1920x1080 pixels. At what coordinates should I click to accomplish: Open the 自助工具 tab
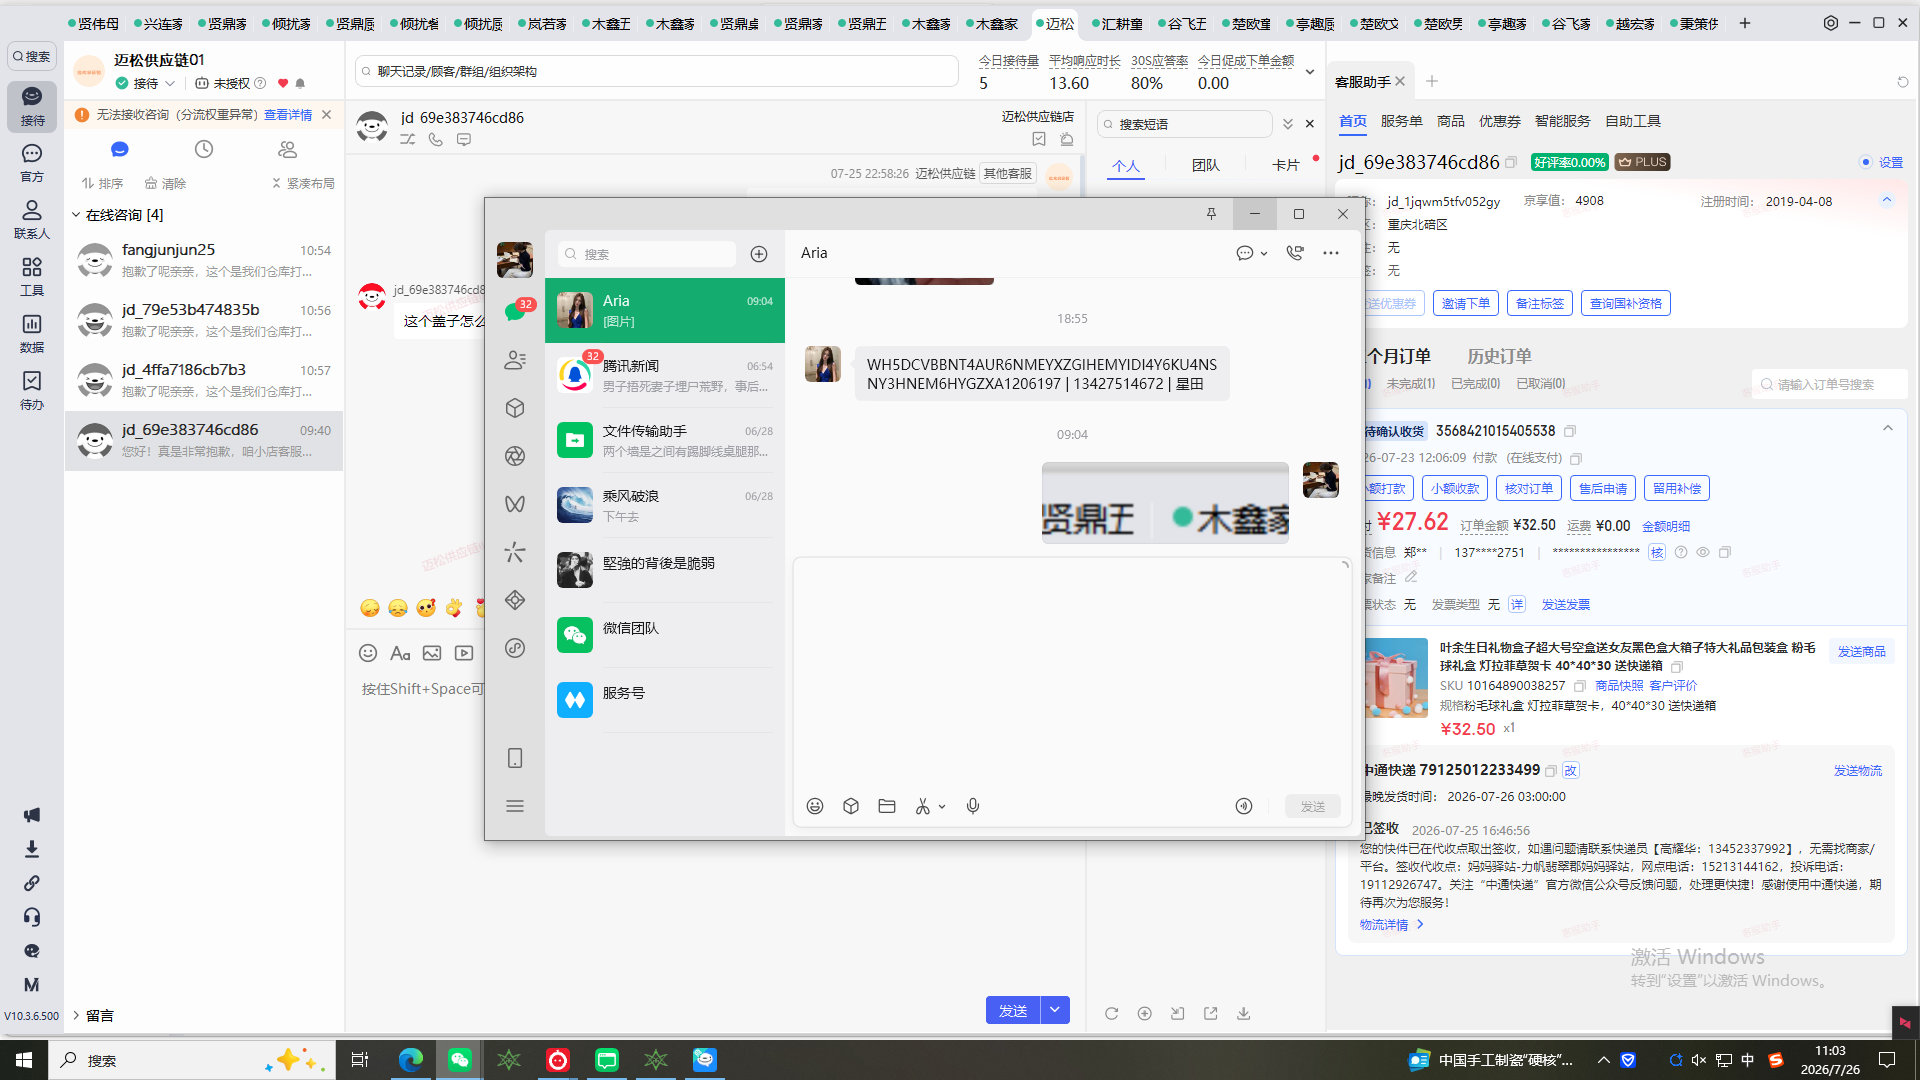tap(1632, 121)
